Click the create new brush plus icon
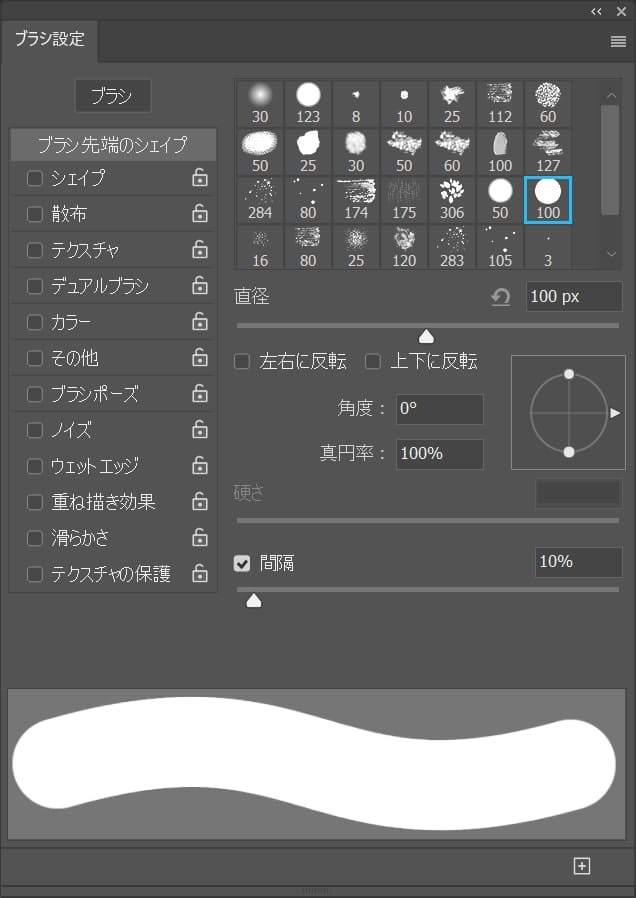Viewport: 636px width, 898px height. (582, 866)
